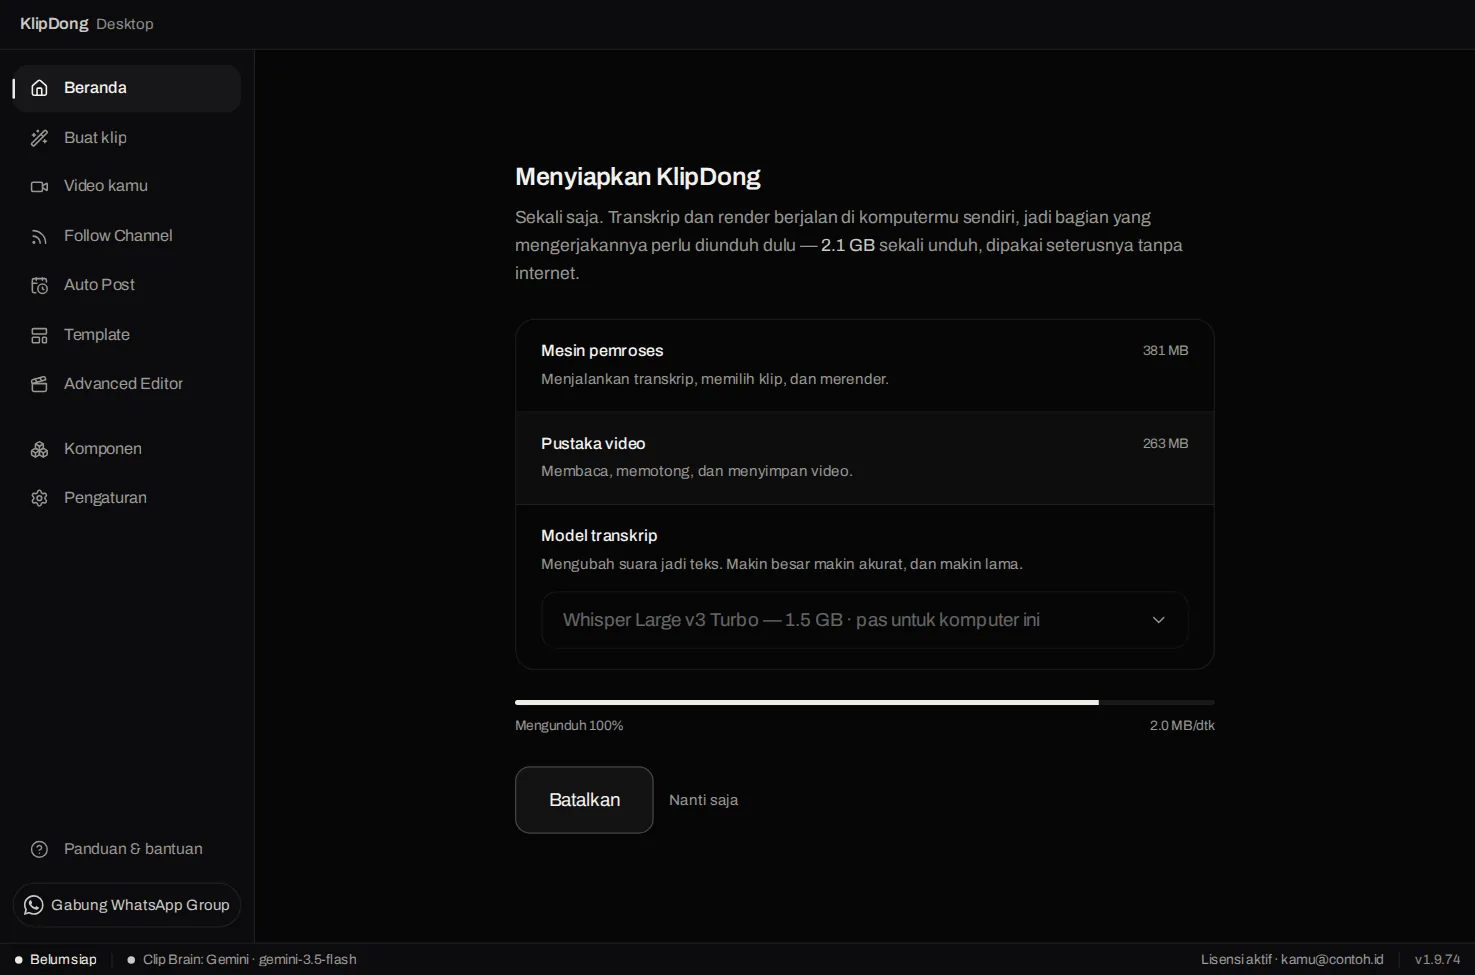This screenshot has height=975, width=1475.
Task: Click the Buat klip magic wand icon
Action: coord(39,138)
